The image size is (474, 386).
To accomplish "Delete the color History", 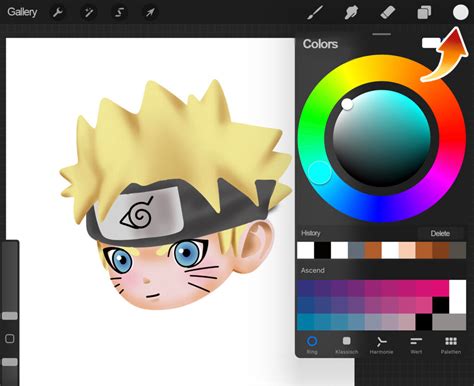I will tap(440, 233).
